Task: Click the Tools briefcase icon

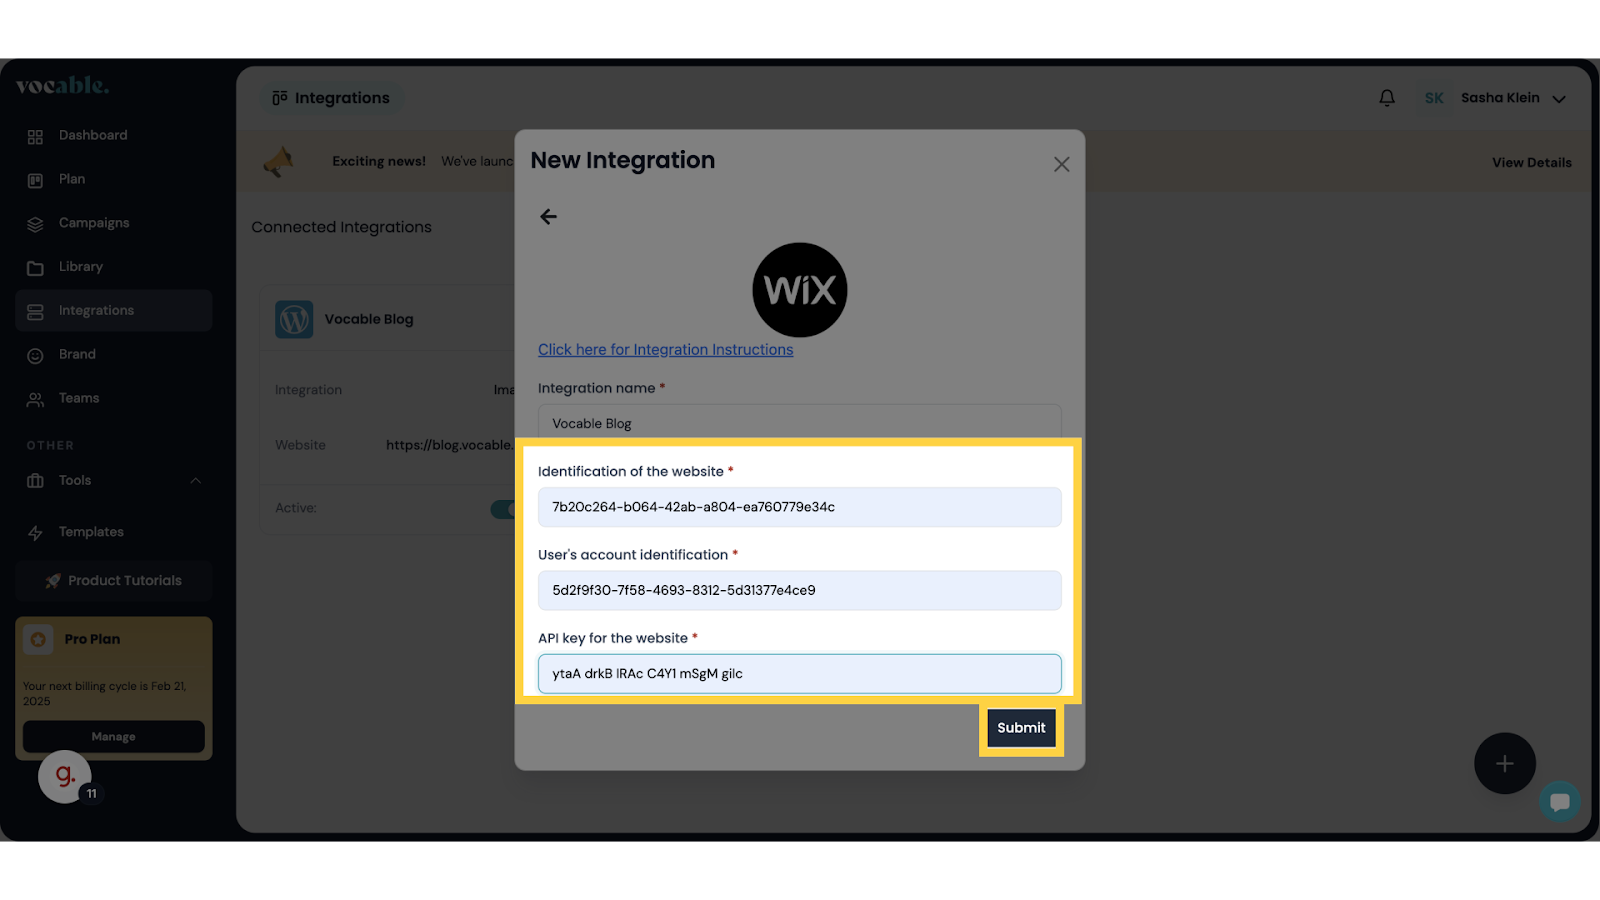Action: tap(35, 481)
